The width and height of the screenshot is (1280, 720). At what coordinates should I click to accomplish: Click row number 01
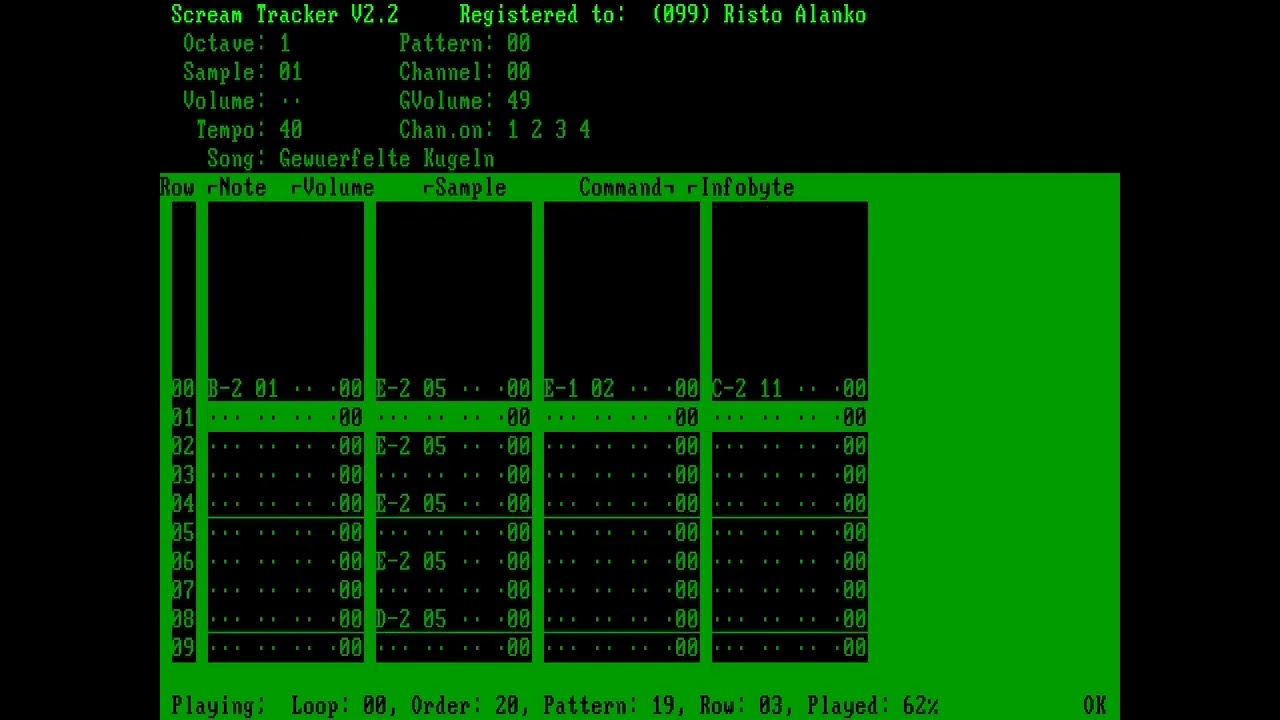coord(183,417)
